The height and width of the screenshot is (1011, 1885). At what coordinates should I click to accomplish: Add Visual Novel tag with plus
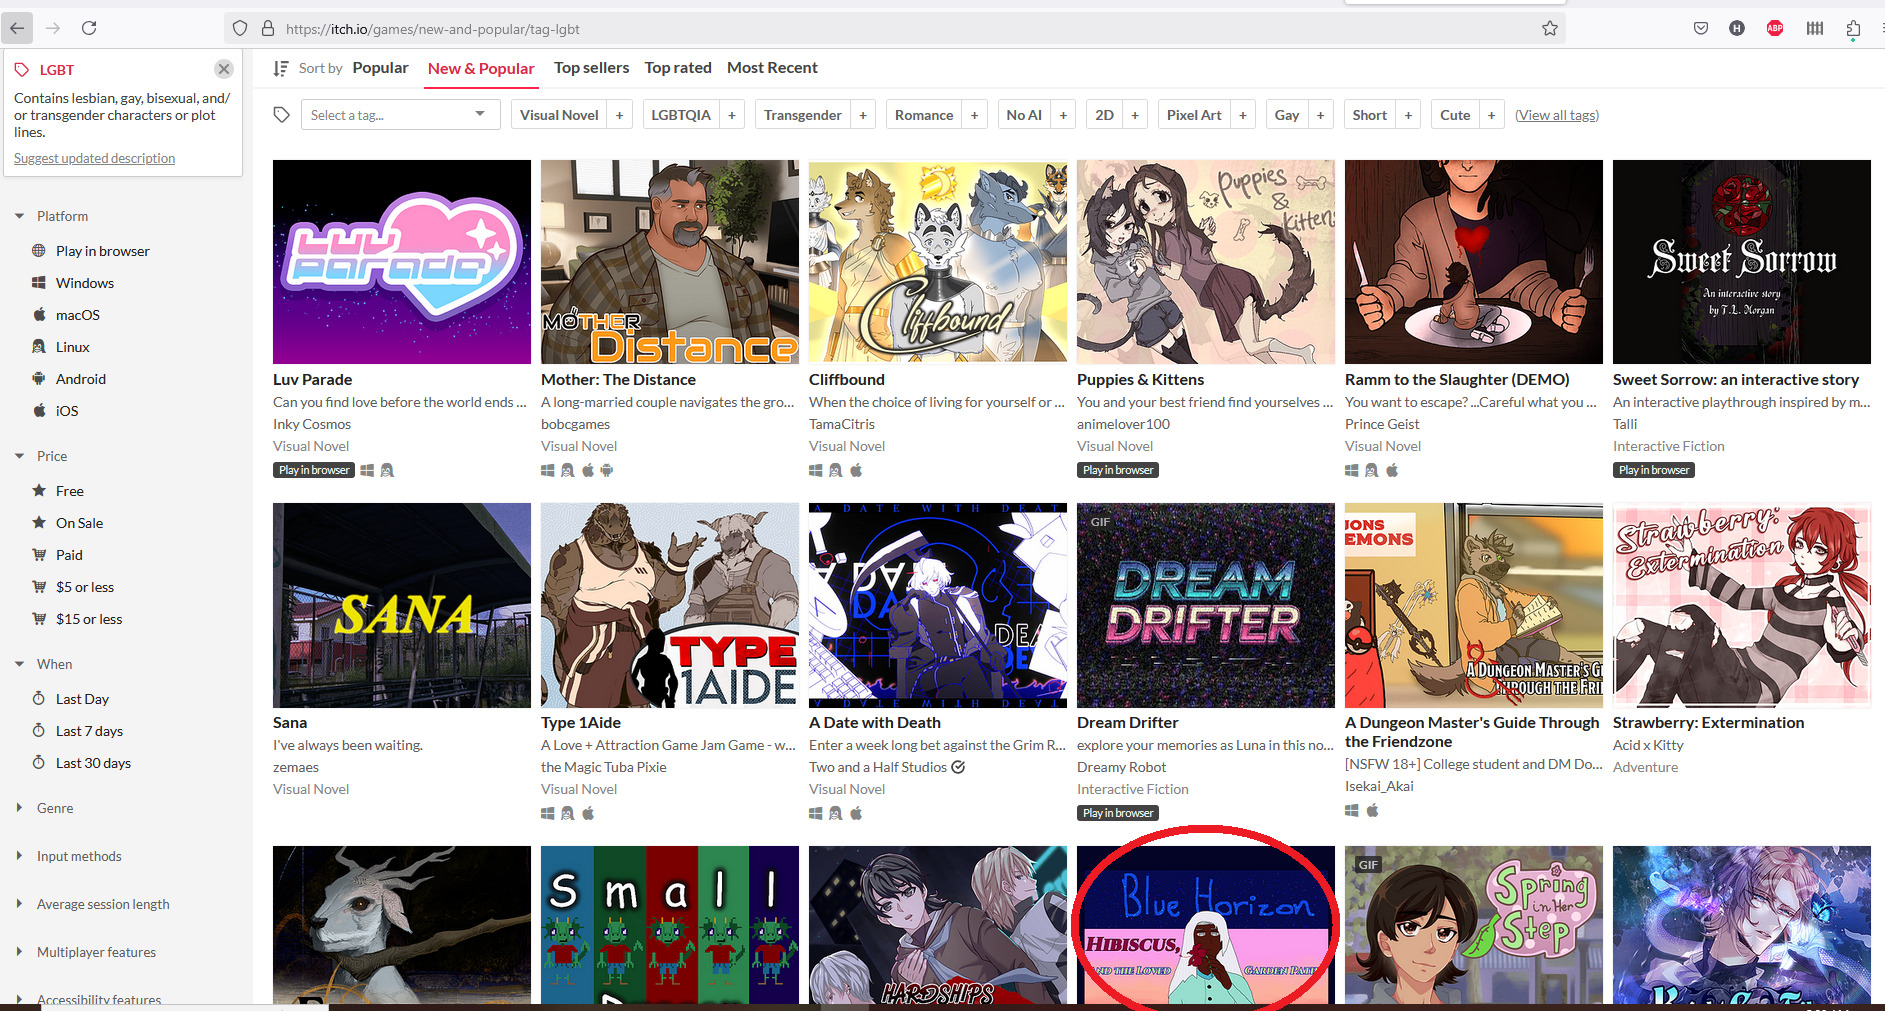(x=619, y=115)
